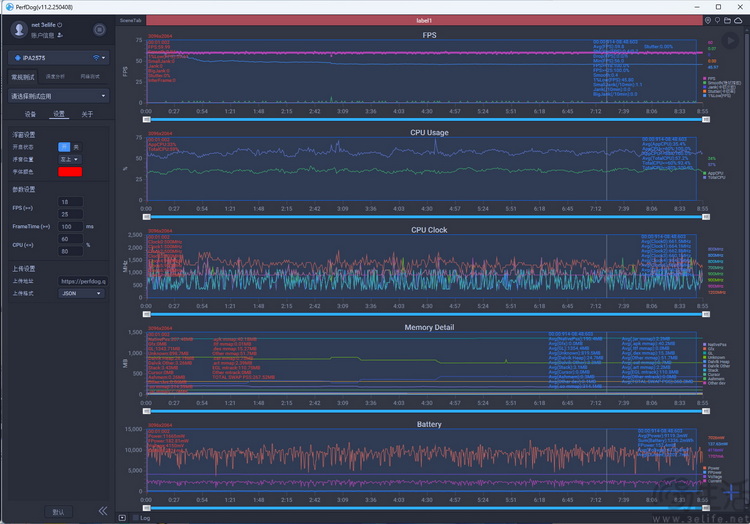Click the 参数设置 section heading

click(x=23, y=190)
